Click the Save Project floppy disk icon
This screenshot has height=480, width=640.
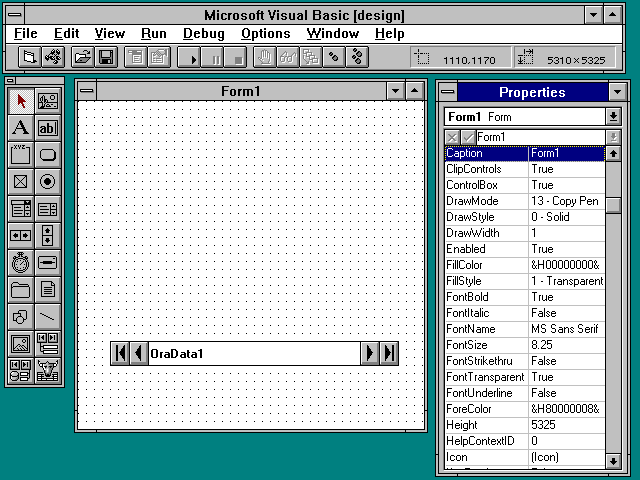[x=105, y=58]
